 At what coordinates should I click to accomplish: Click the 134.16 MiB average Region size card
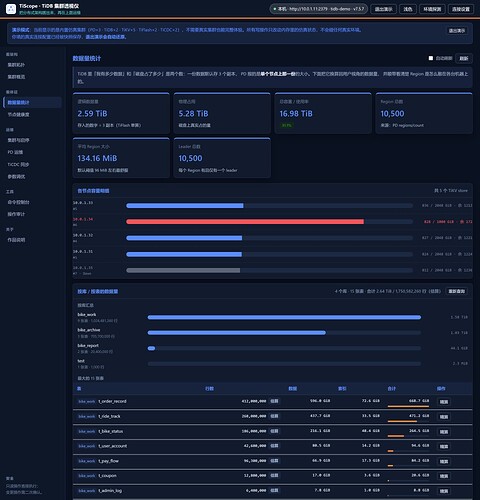point(121,158)
